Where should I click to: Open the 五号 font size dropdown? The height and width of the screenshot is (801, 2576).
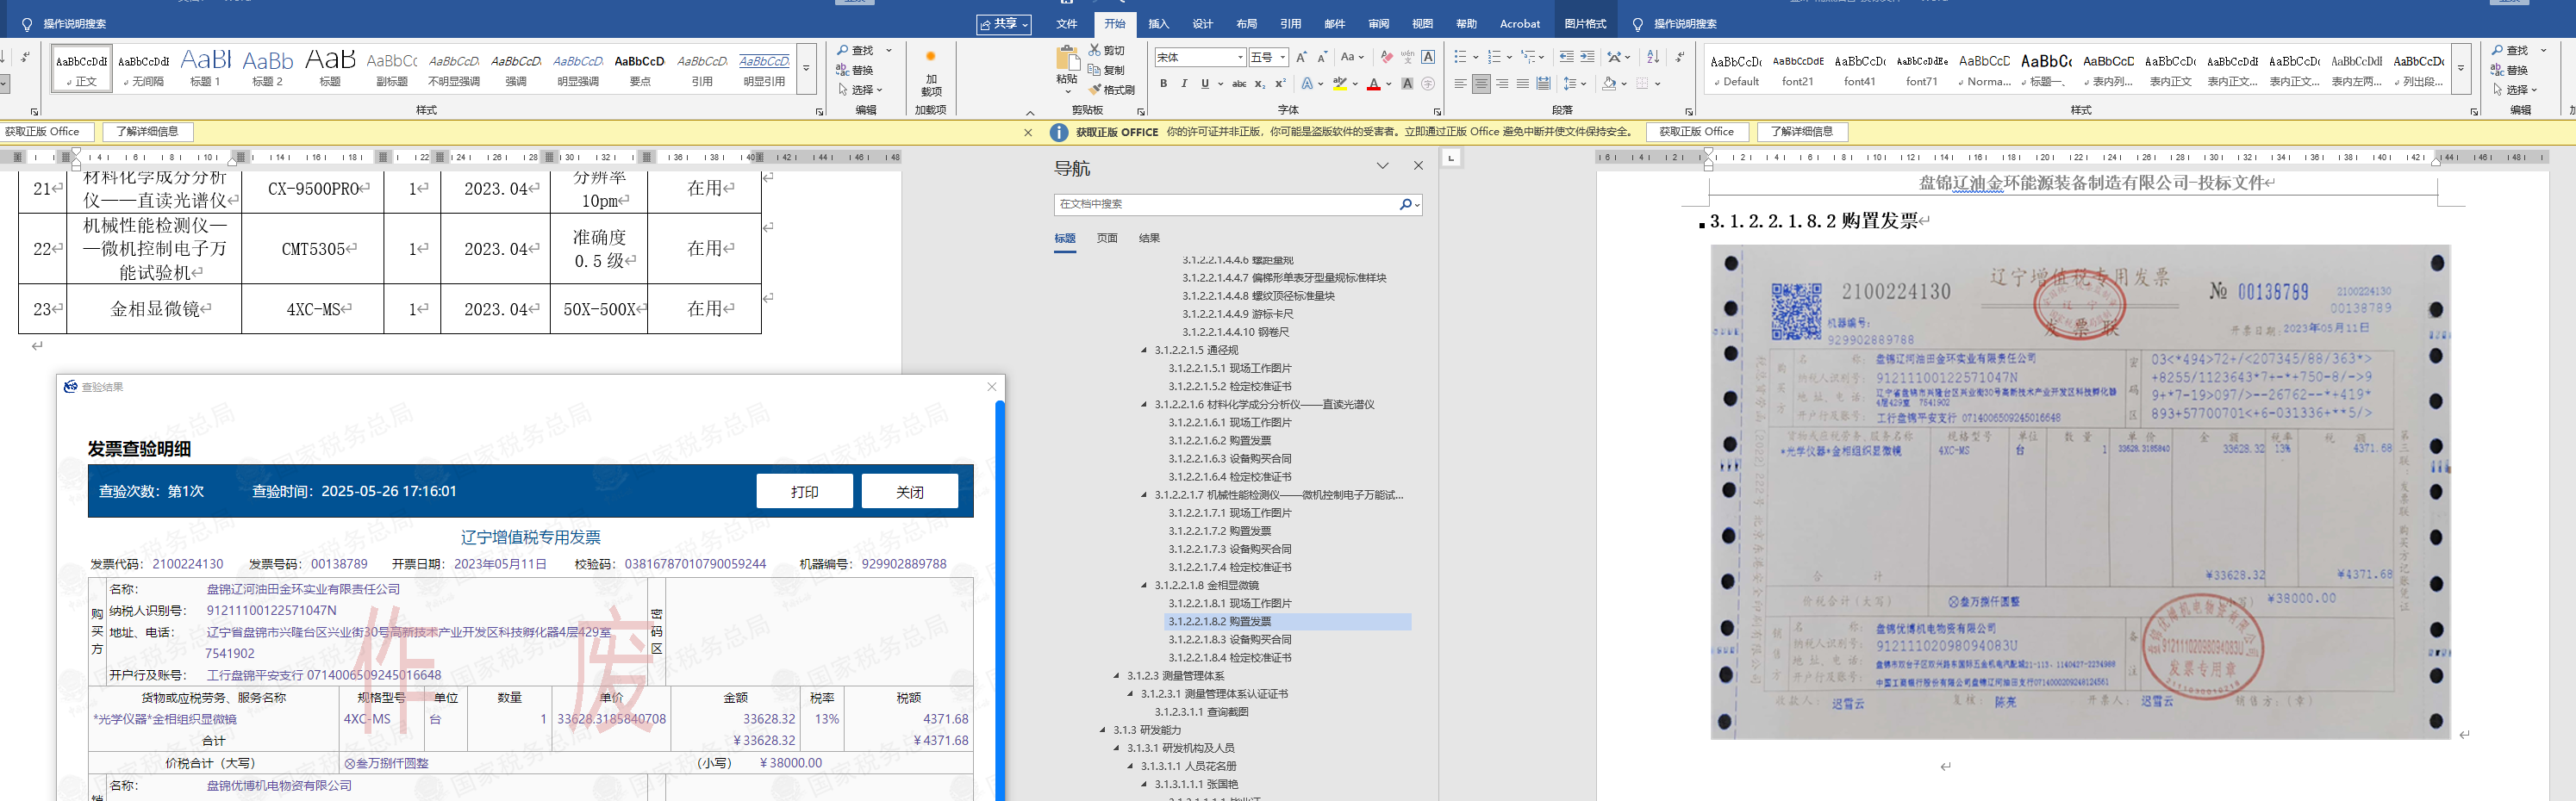(1283, 57)
